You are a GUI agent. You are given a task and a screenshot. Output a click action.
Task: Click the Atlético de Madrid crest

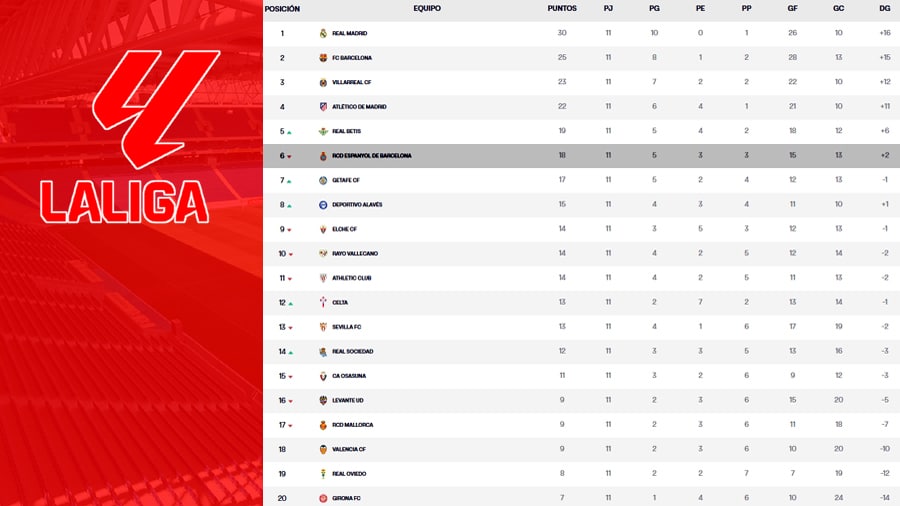[323, 107]
